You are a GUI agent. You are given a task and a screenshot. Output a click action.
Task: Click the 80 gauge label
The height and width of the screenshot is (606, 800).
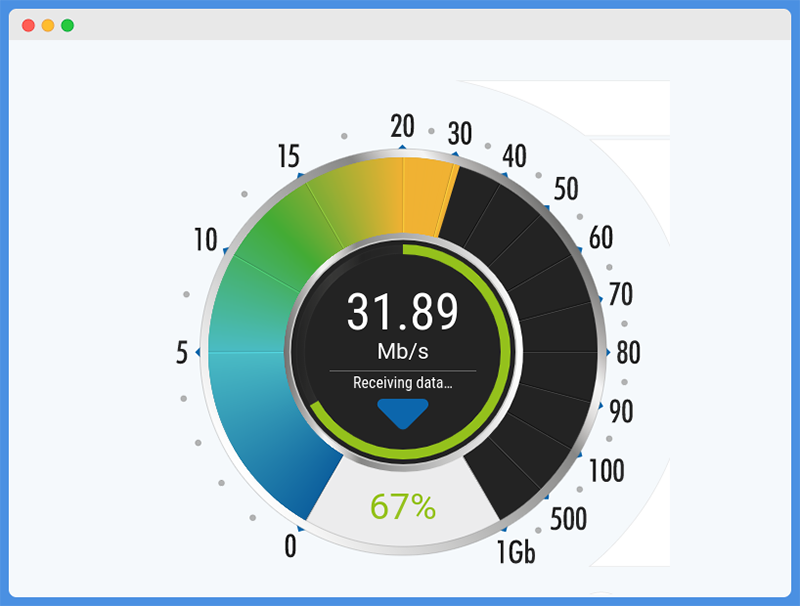[x=629, y=353]
